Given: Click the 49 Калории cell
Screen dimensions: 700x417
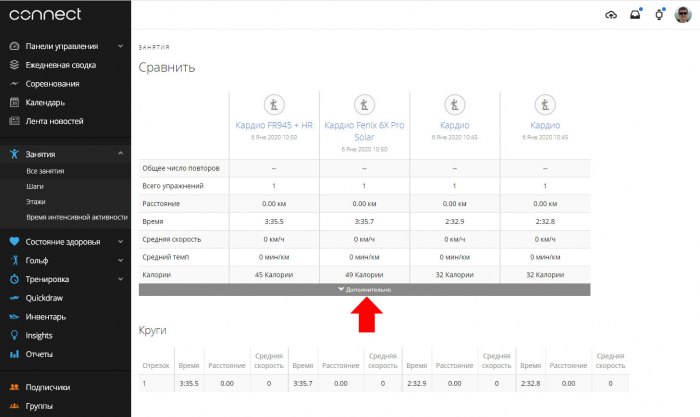Looking at the screenshot, I should point(364,275).
